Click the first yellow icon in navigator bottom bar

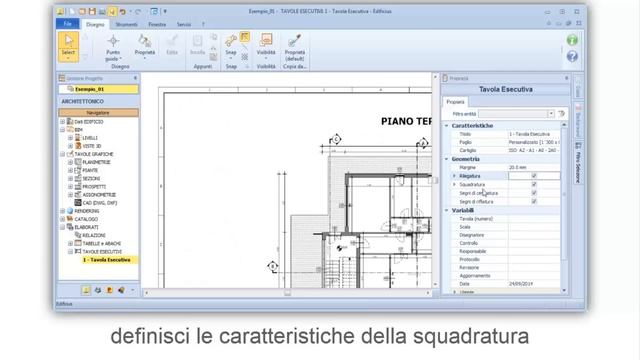coord(86,290)
